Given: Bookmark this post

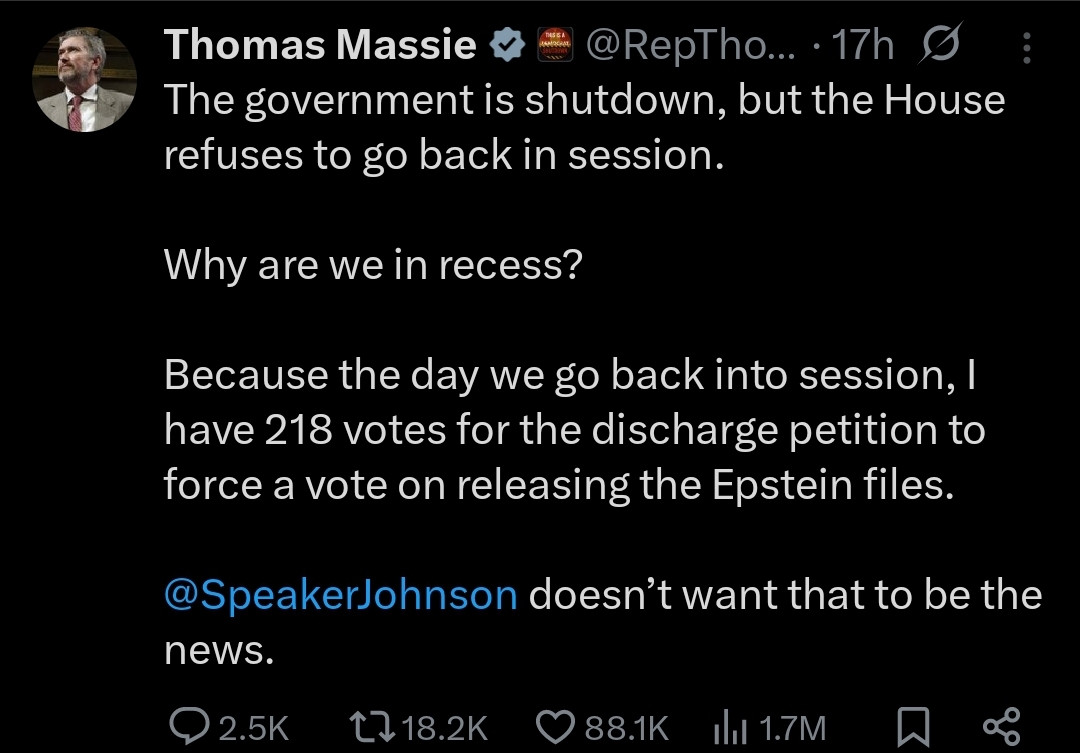Looking at the screenshot, I should click(909, 725).
